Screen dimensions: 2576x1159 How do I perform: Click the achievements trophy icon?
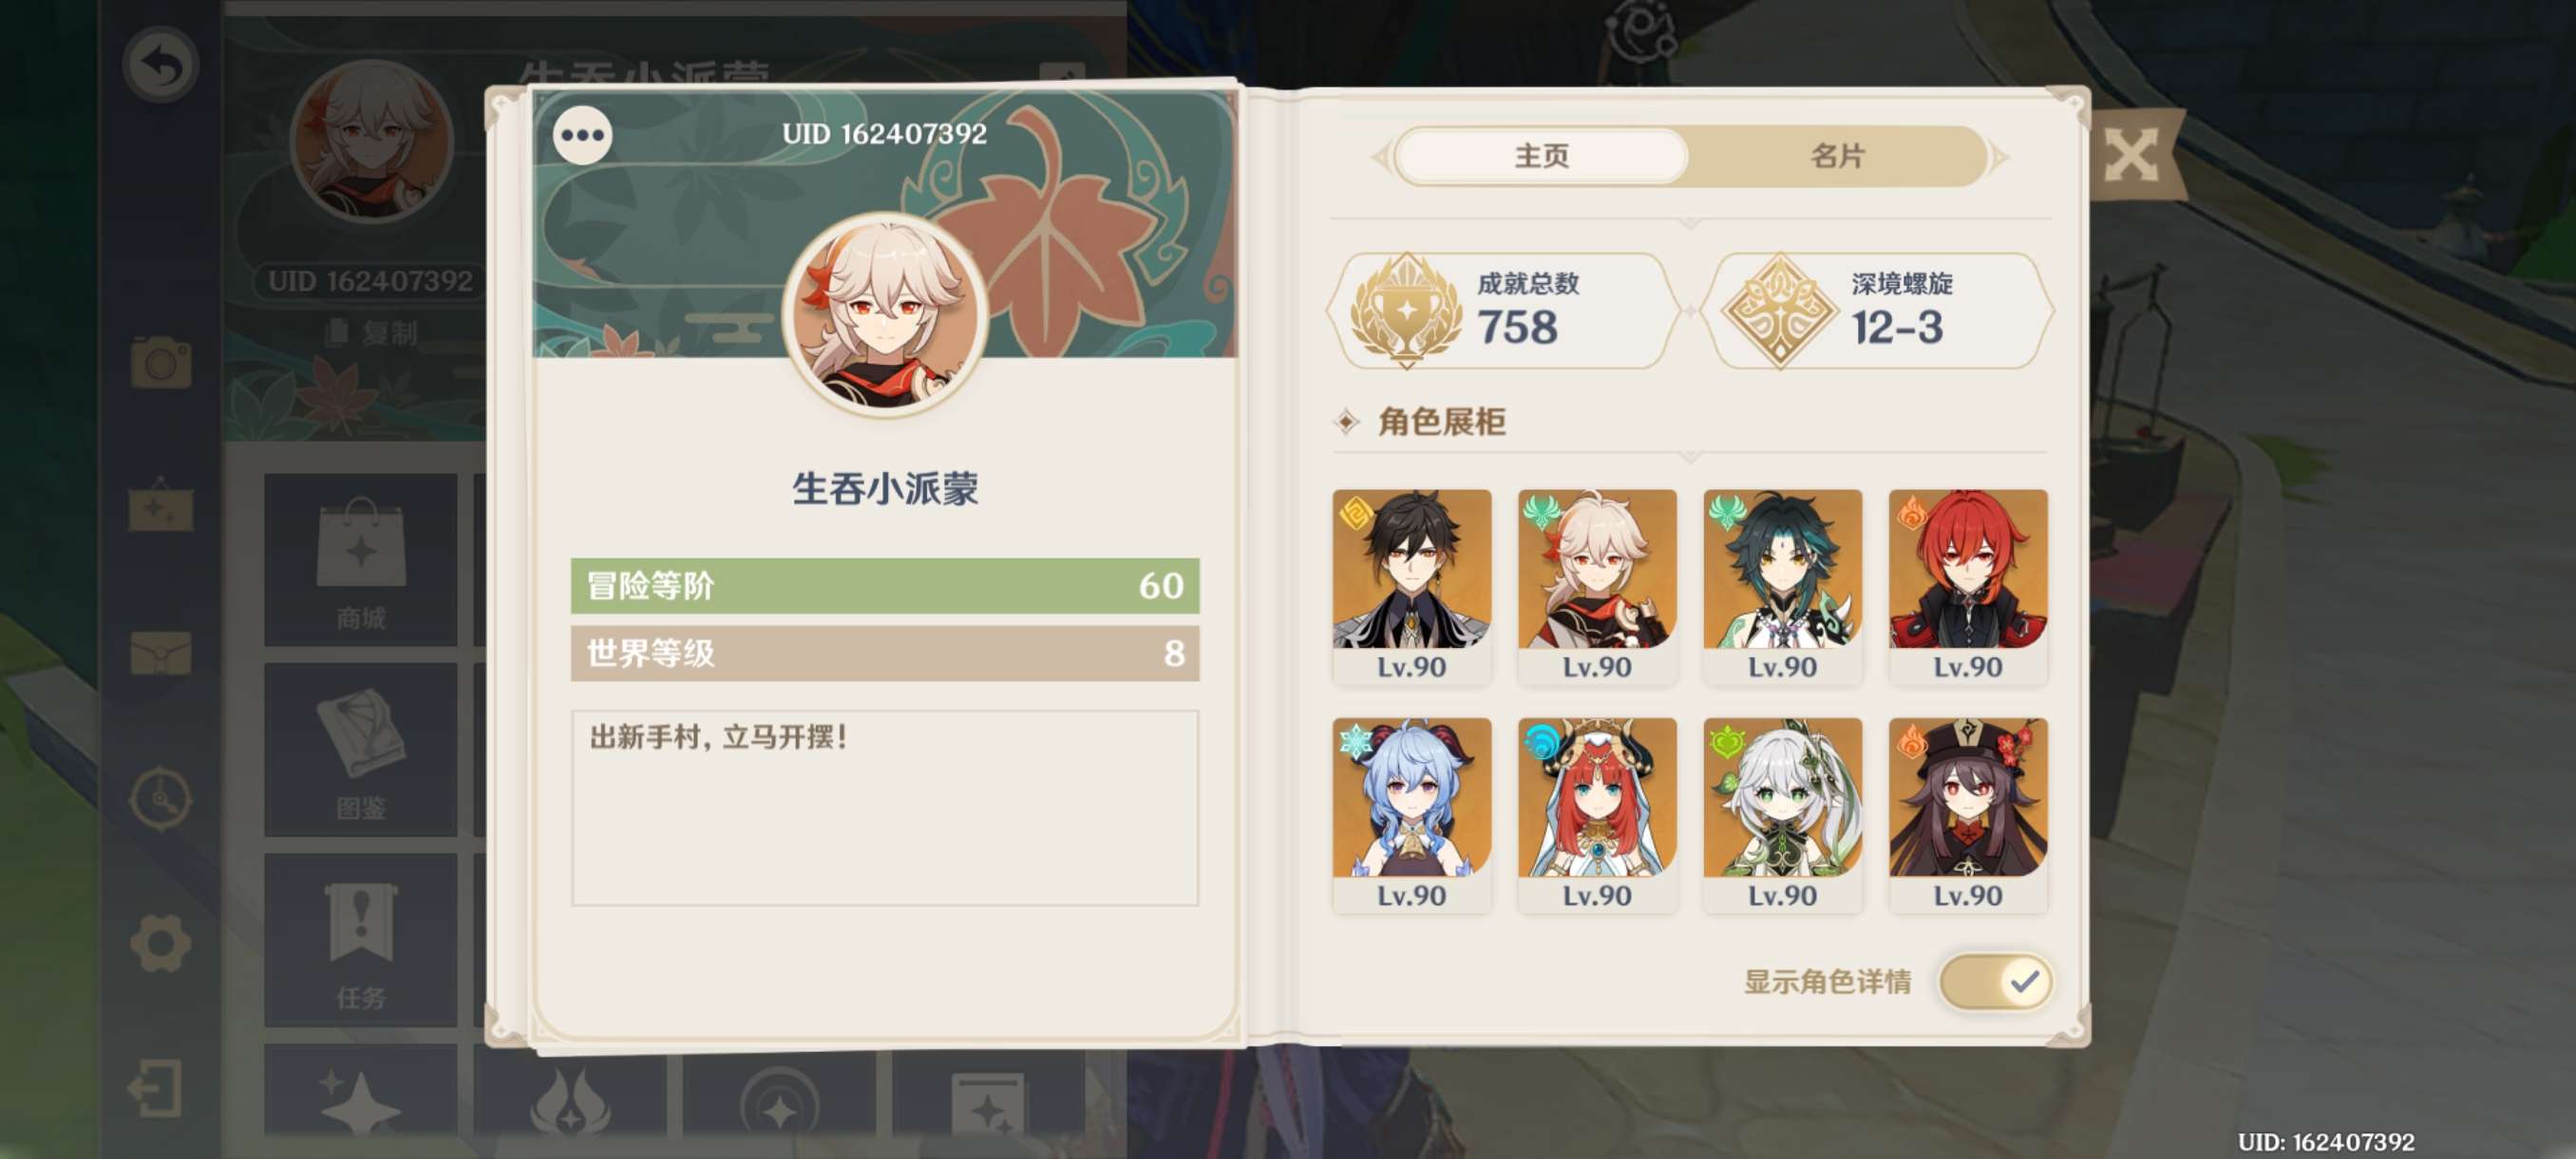(x=1406, y=310)
